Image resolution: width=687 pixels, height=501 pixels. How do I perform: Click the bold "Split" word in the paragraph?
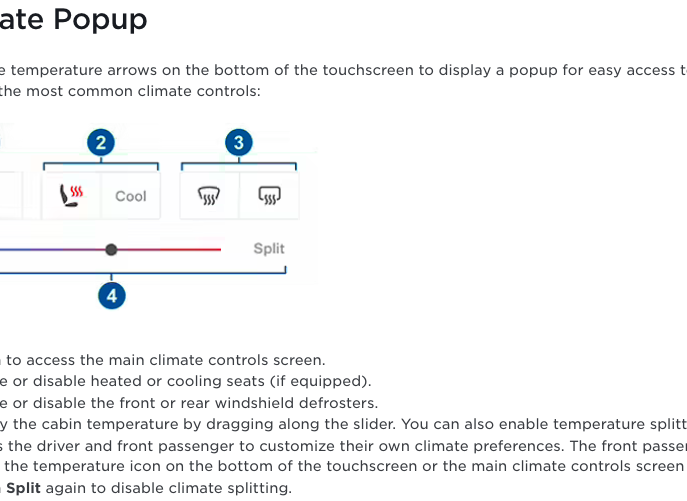[x=23, y=488]
